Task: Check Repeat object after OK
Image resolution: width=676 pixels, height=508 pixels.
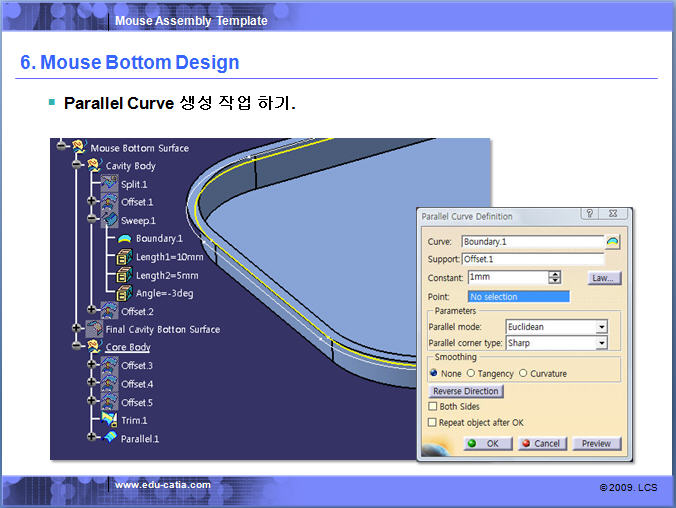Action: [x=433, y=423]
